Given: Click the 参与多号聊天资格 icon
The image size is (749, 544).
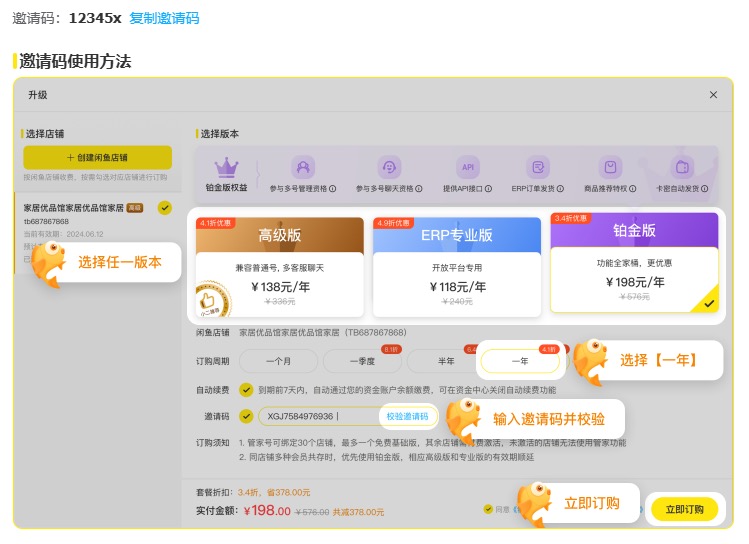Looking at the screenshot, I should coord(389,167).
